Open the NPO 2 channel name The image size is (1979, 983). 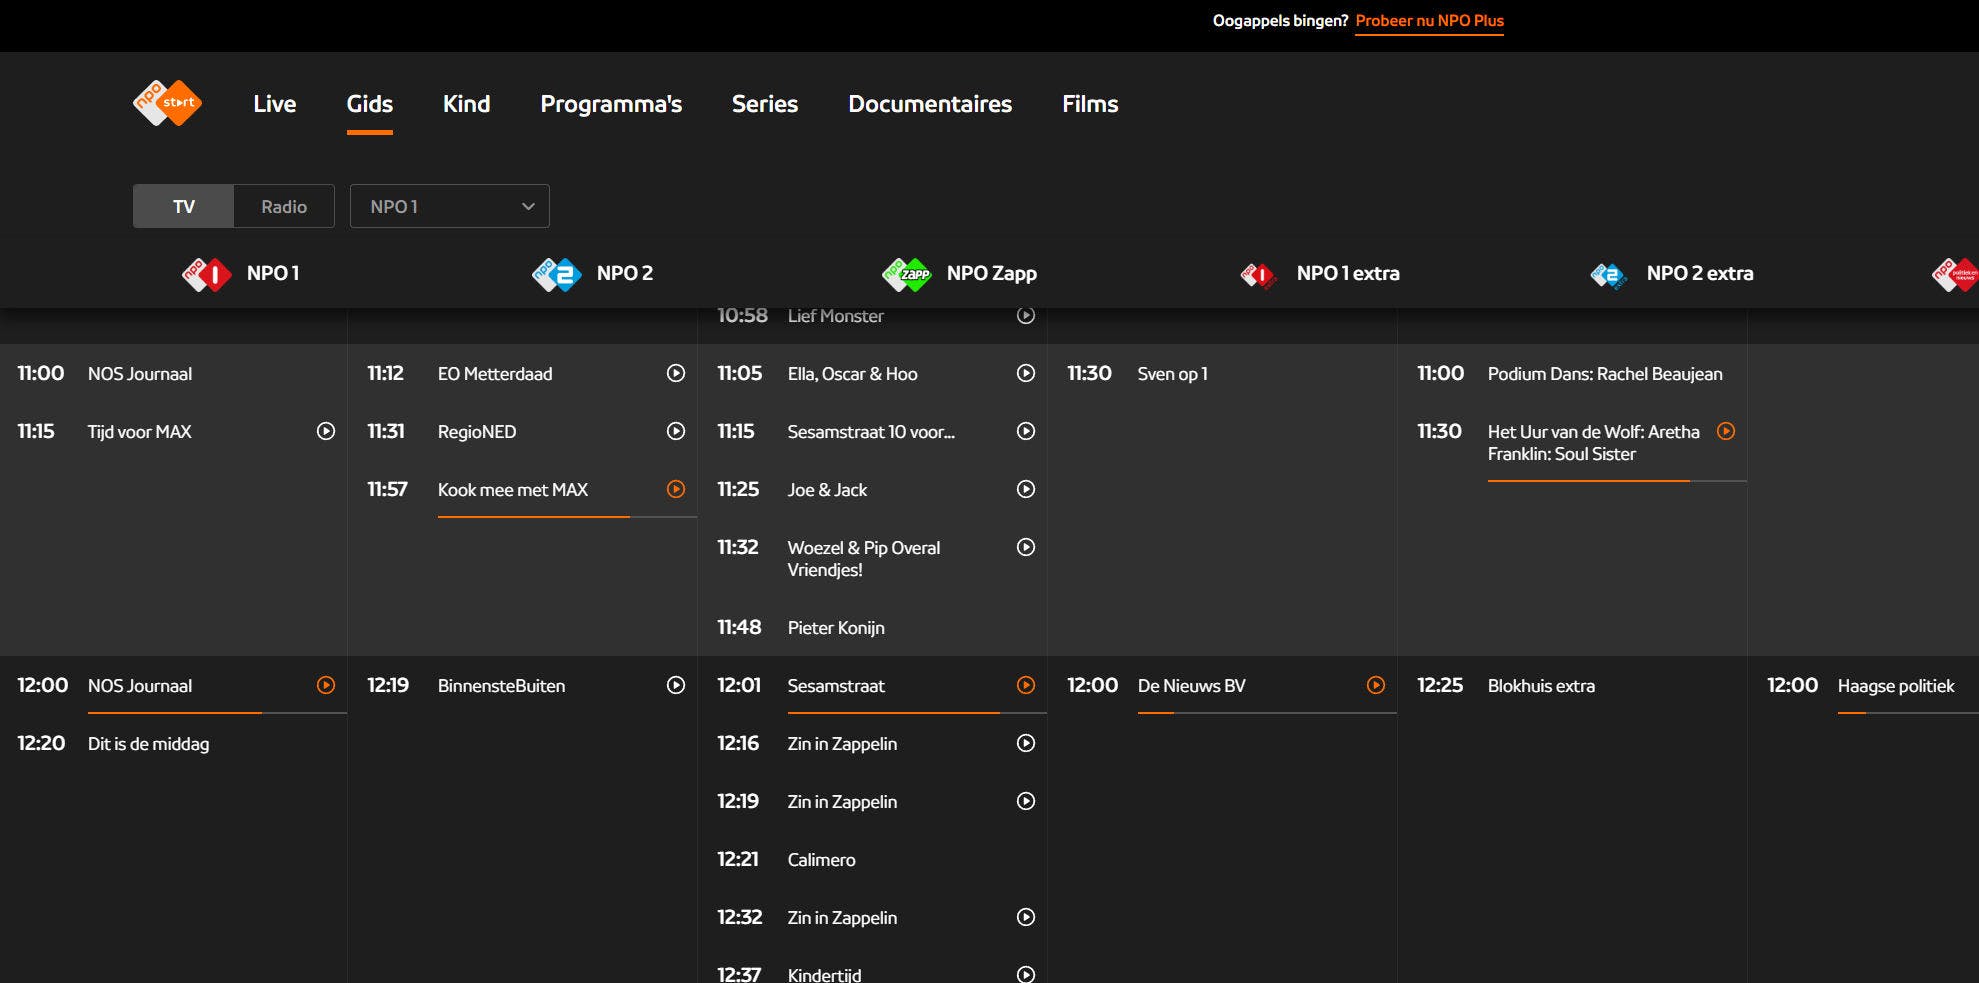coord(625,273)
